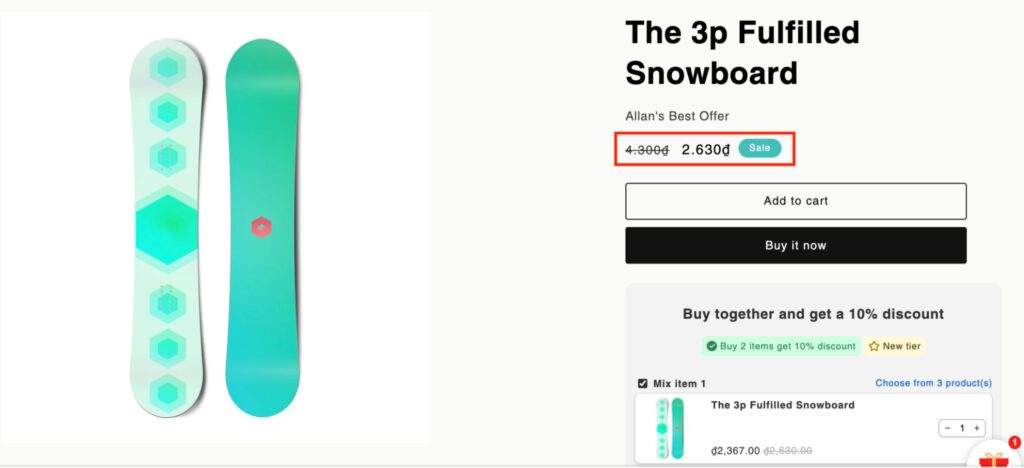Click the discounted price 2.630₫
The width and height of the screenshot is (1024, 468).
tap(706, 149)
